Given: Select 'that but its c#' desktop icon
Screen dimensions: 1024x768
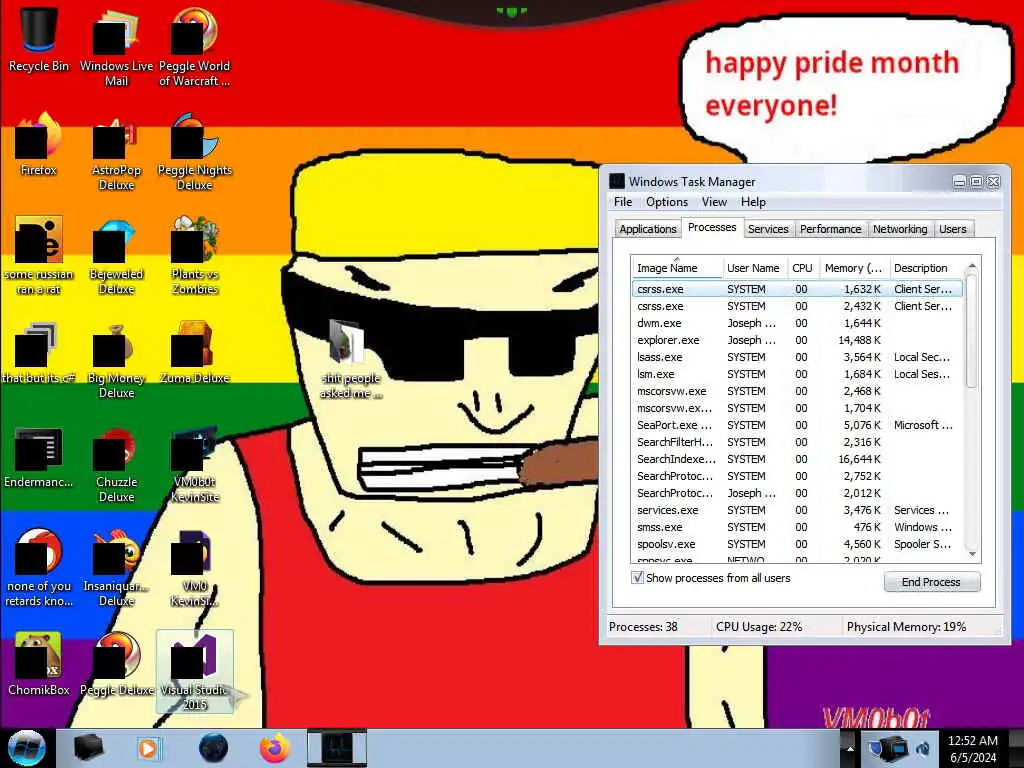Looking at the screenshot, I should (39, 353).
